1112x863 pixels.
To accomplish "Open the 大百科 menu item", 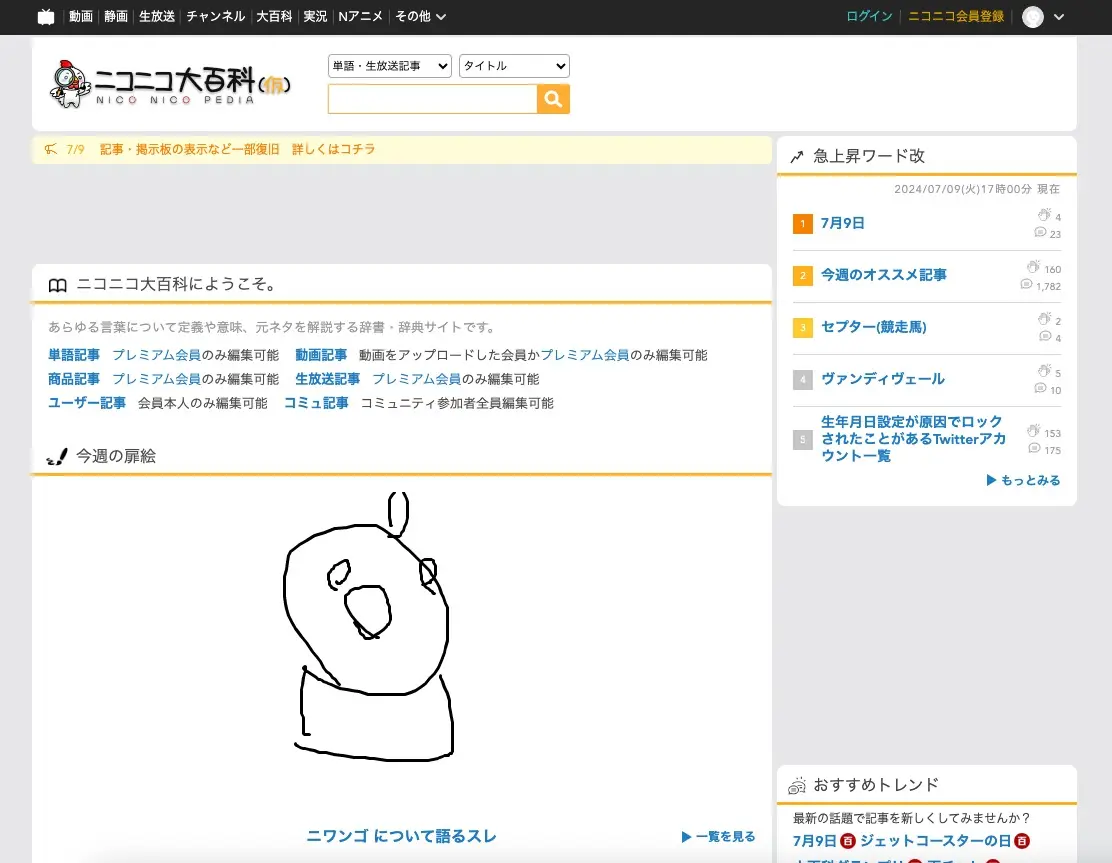I will pos(274,16).
